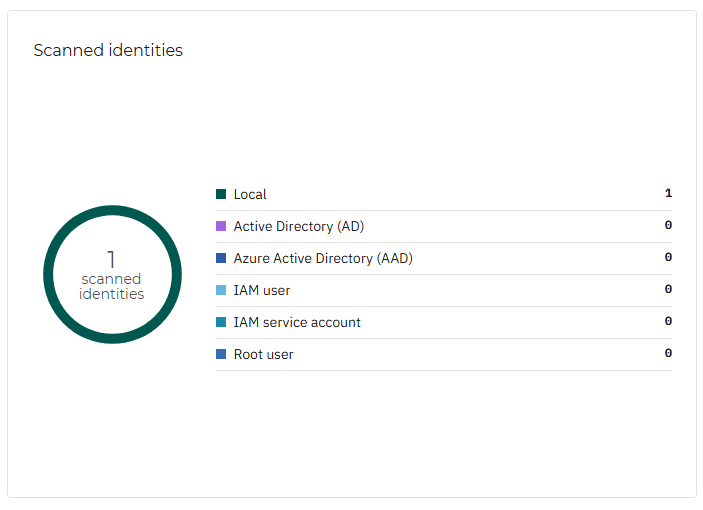
Task: Click the Active Directory count of 0
Action: click(x=668, y=226)
